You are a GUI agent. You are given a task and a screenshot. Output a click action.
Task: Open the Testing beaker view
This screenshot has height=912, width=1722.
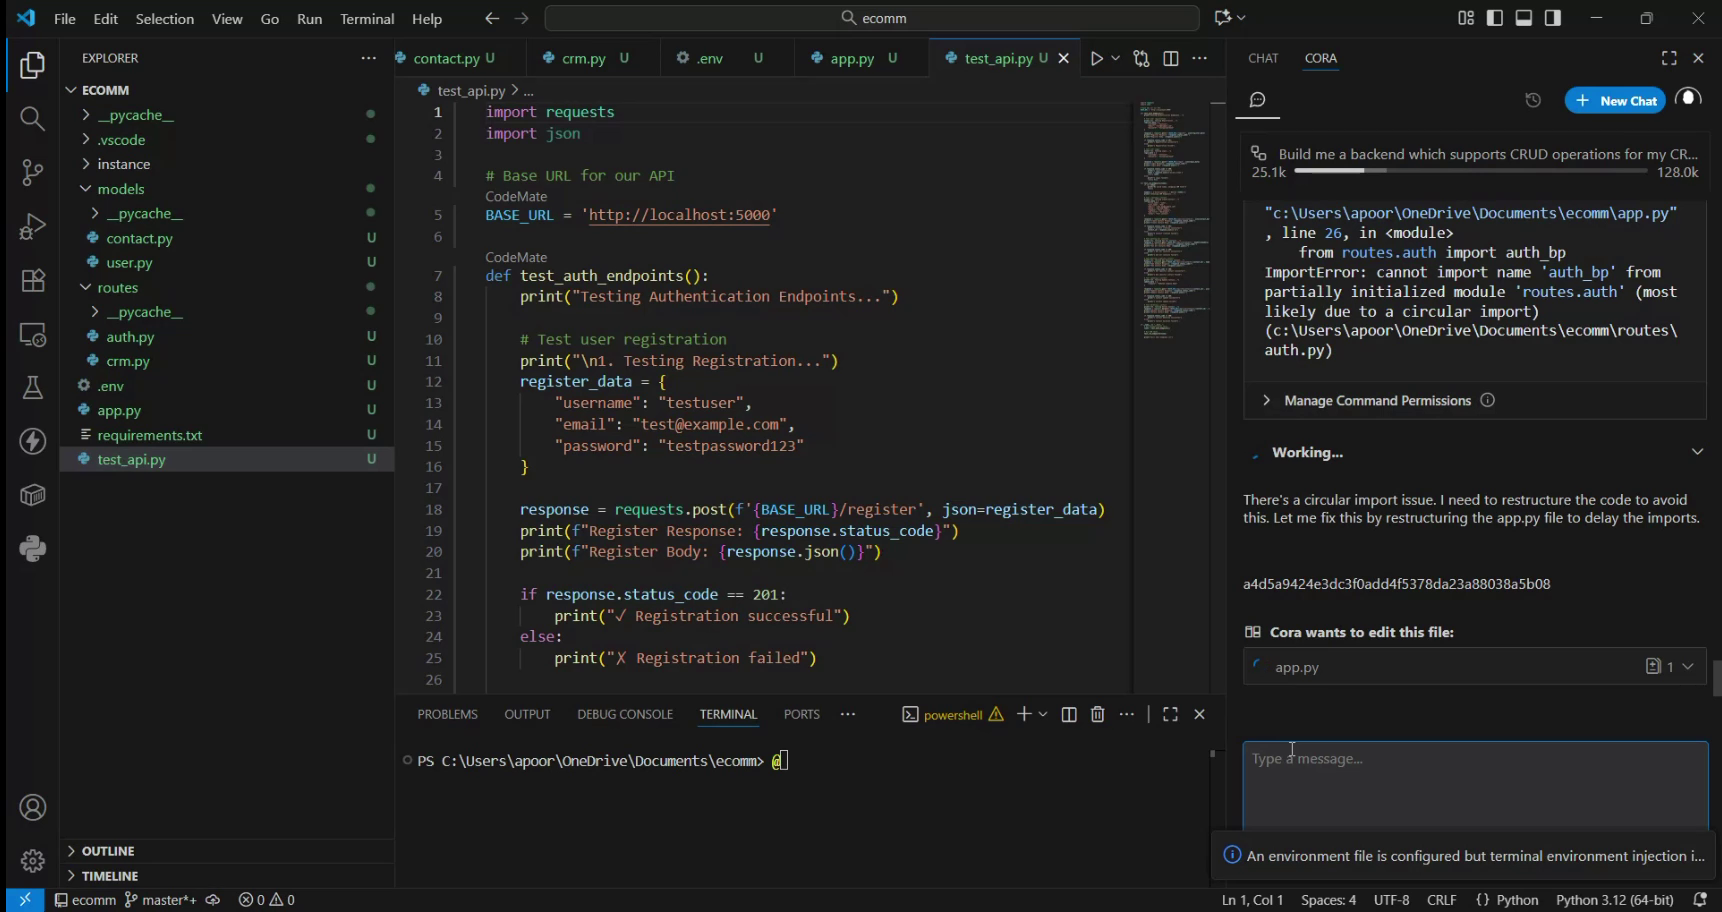(x=32, y=387)
